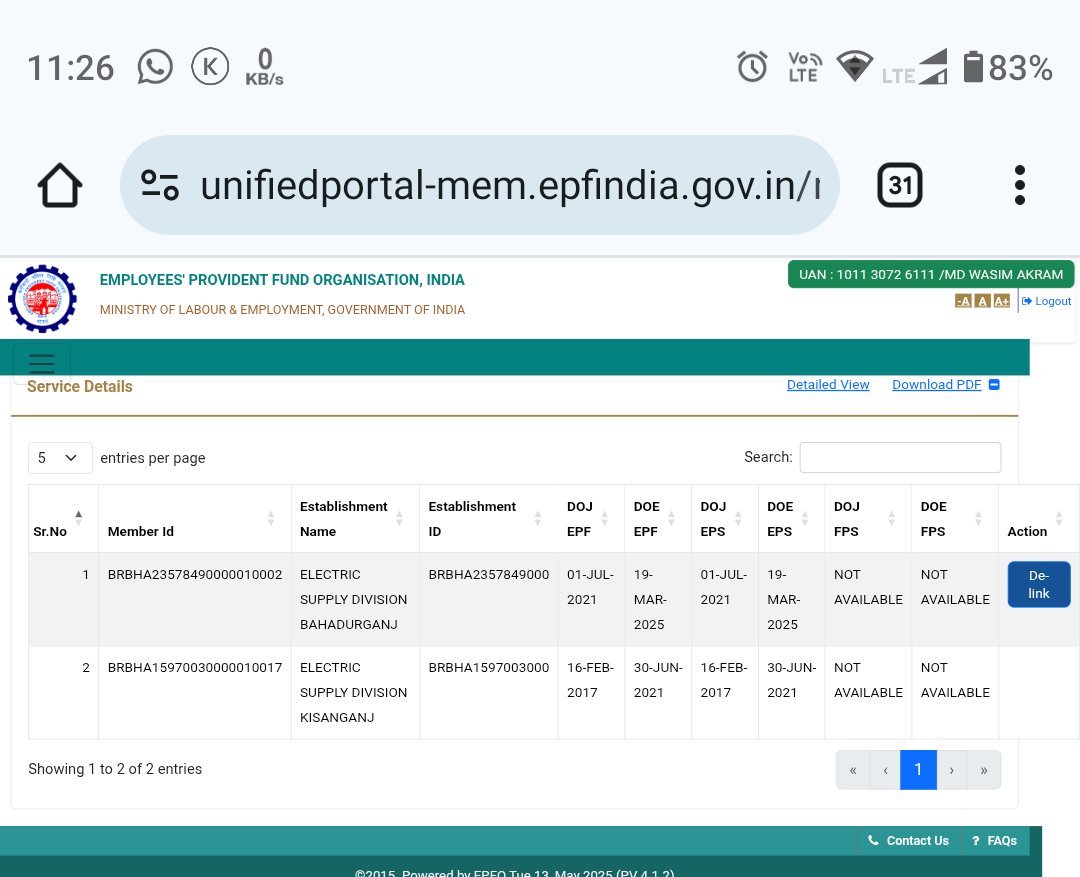Sort table by Sr.No column
The width and height of the screenshot is (1080, 877).
click(x=63, y=519)
